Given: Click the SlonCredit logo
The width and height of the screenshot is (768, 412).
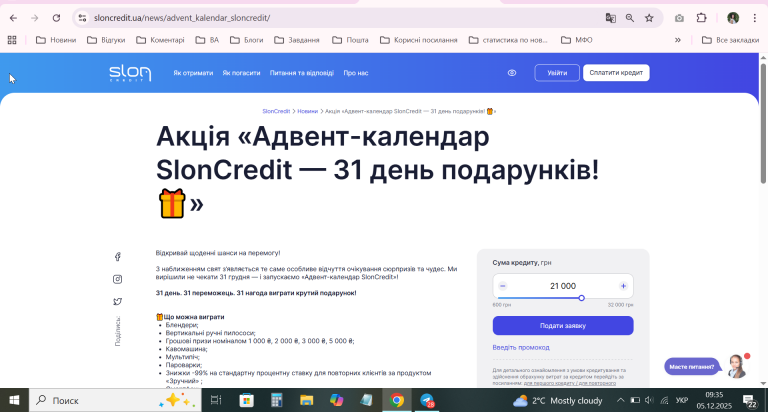Looking at the screenshot, I should coord(130,73).
